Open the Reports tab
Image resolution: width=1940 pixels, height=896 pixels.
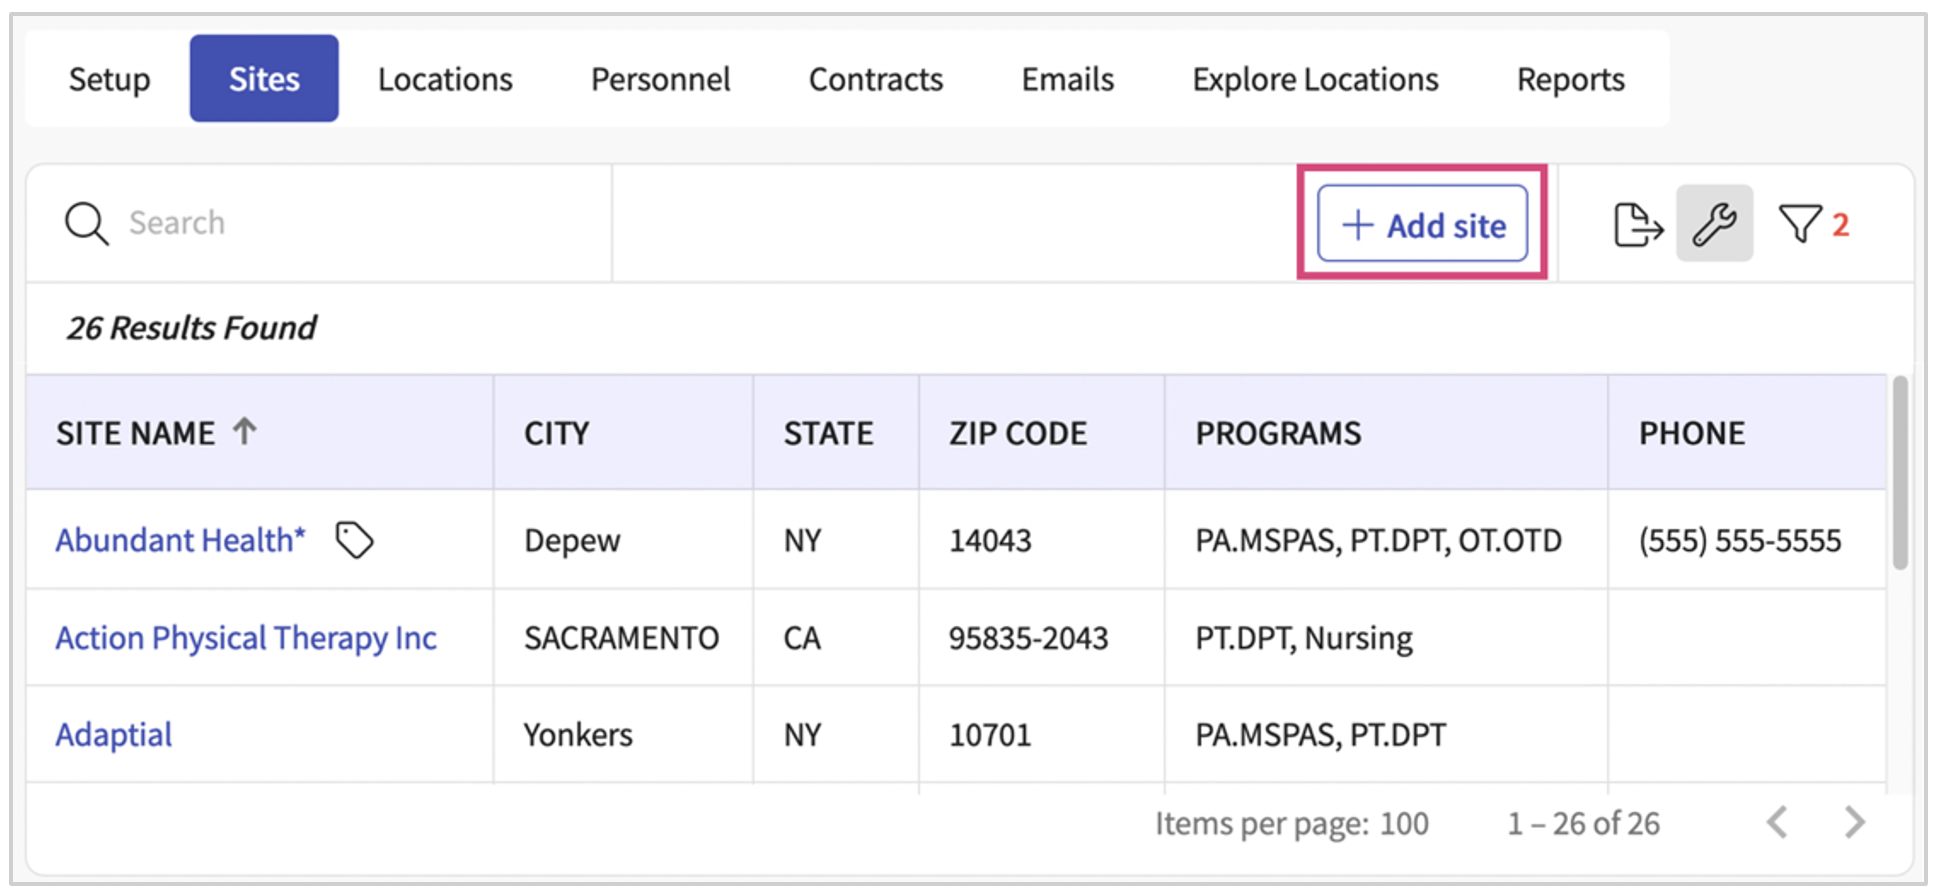(x=1570, y=79)
